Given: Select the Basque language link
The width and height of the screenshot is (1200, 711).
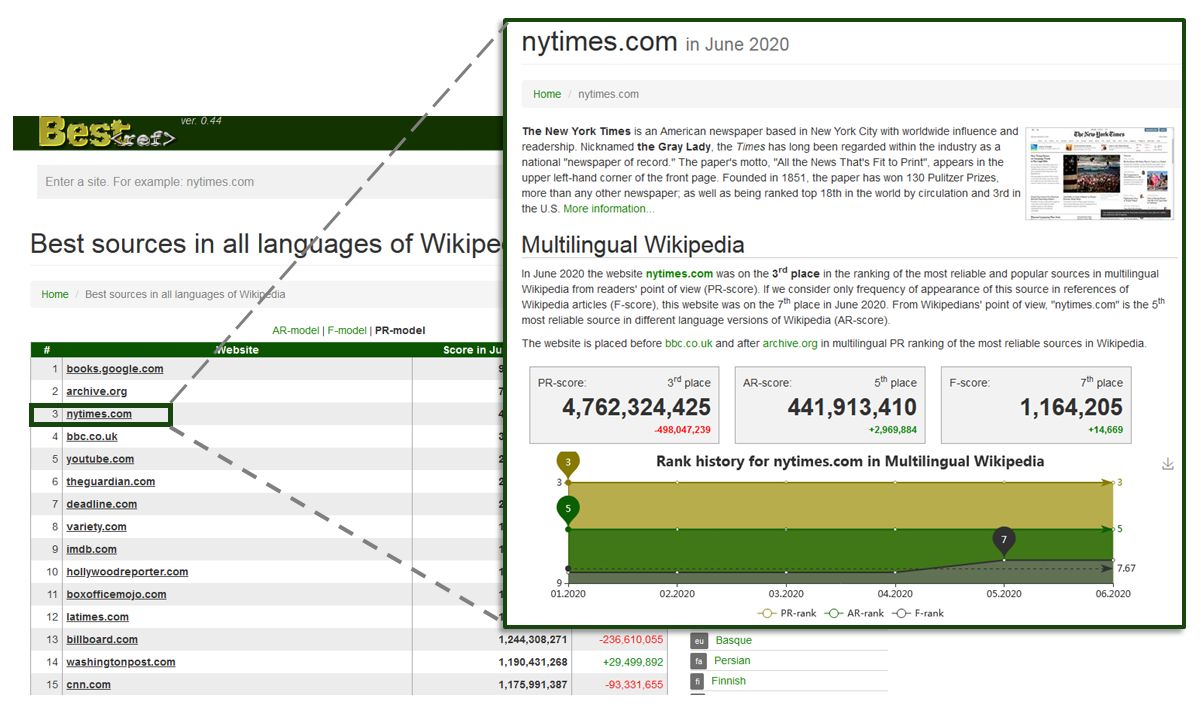Looking at the screenshot, I should click(734, 641).
